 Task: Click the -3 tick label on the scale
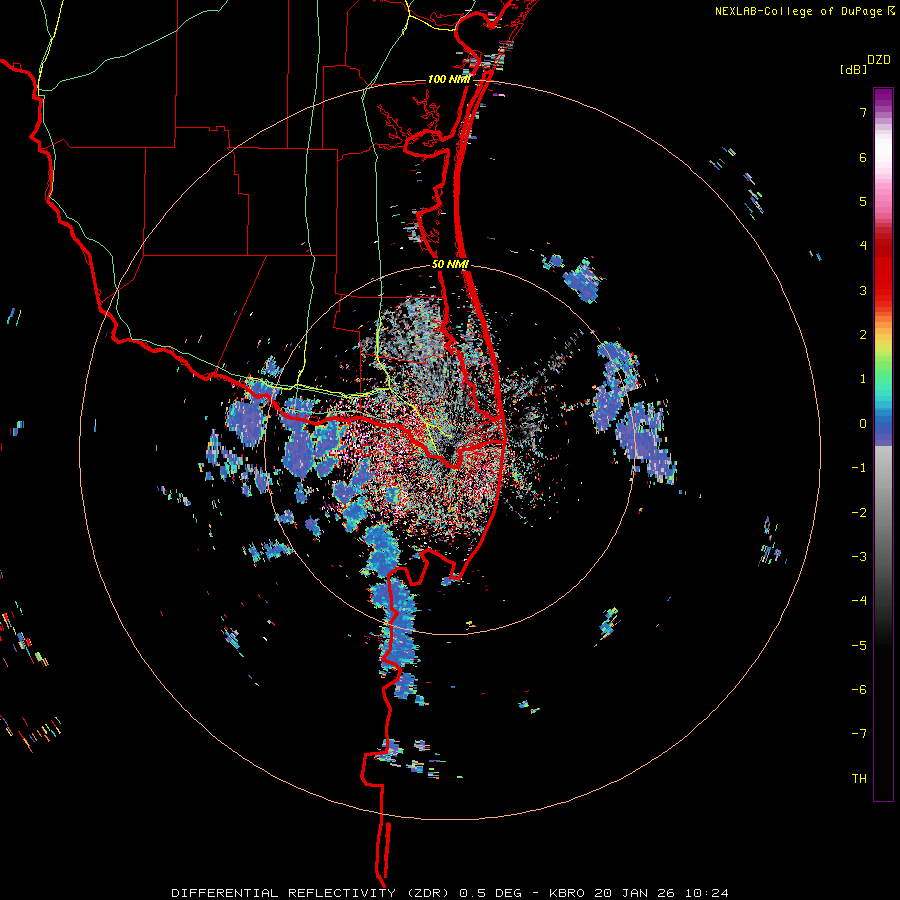coord(859,557)
